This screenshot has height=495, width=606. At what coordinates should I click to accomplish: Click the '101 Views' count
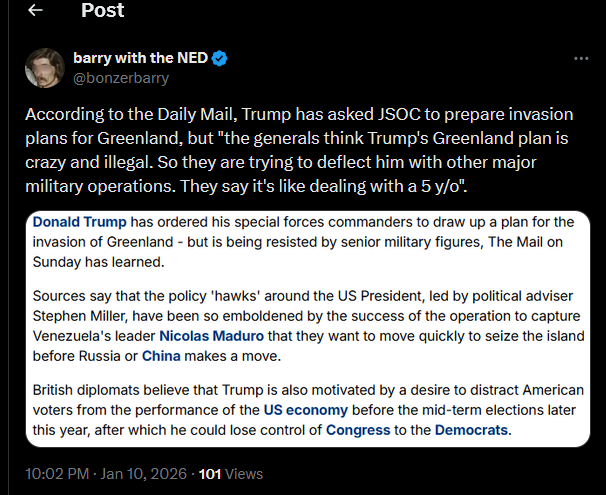click(231, 473)
